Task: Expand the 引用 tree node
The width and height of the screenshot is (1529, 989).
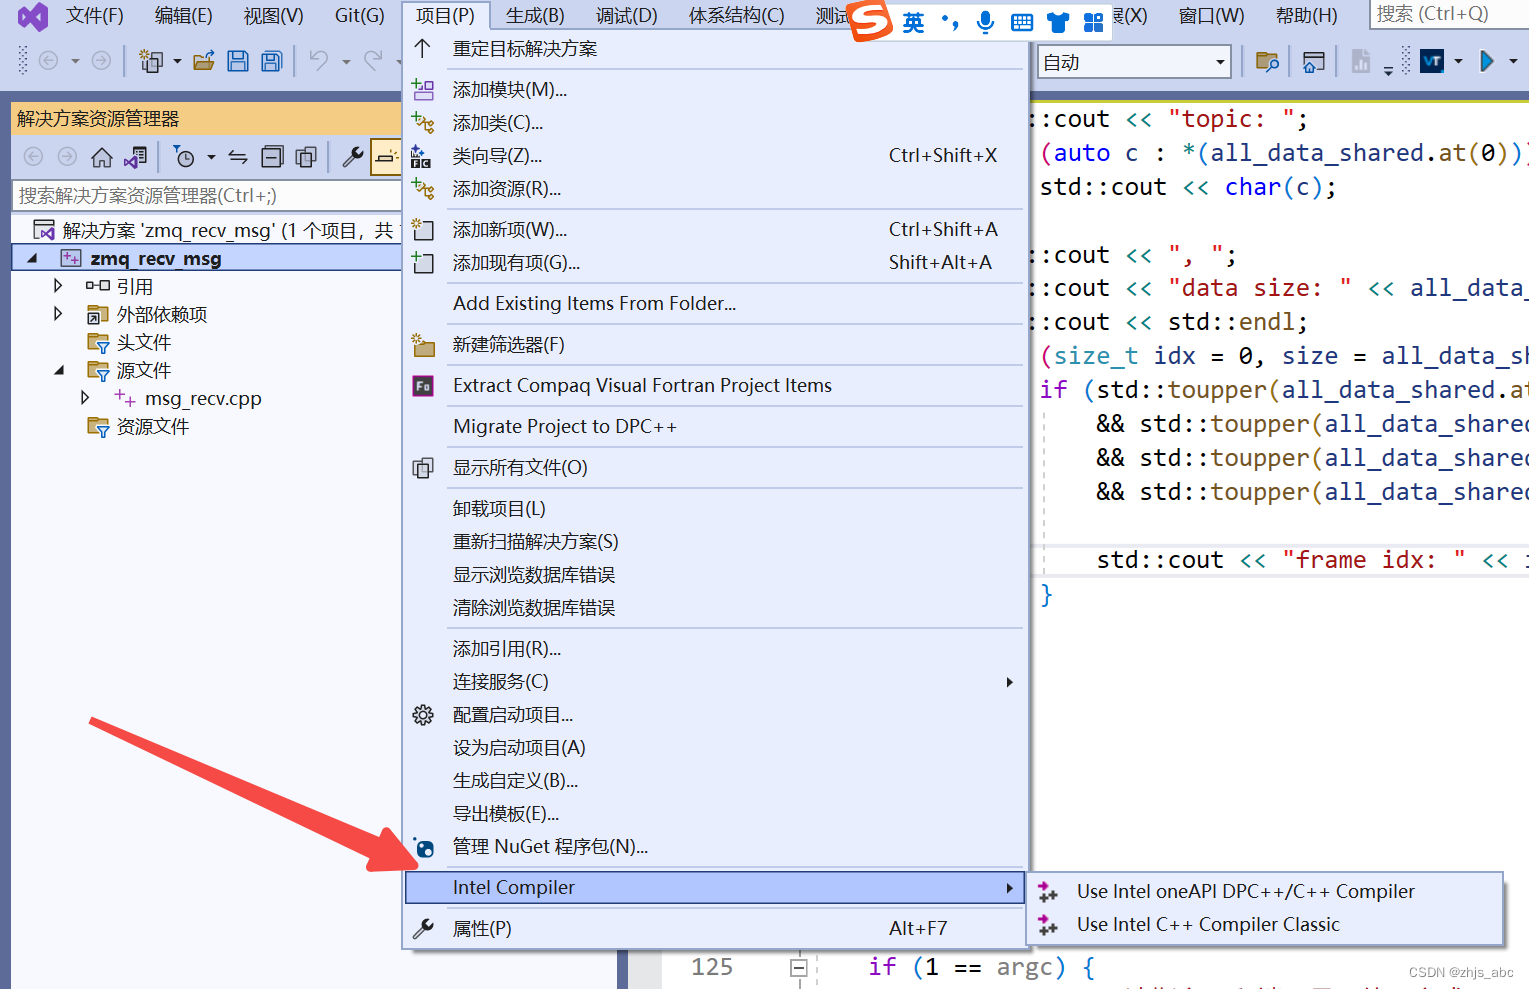Action: [x=58, y=286]
